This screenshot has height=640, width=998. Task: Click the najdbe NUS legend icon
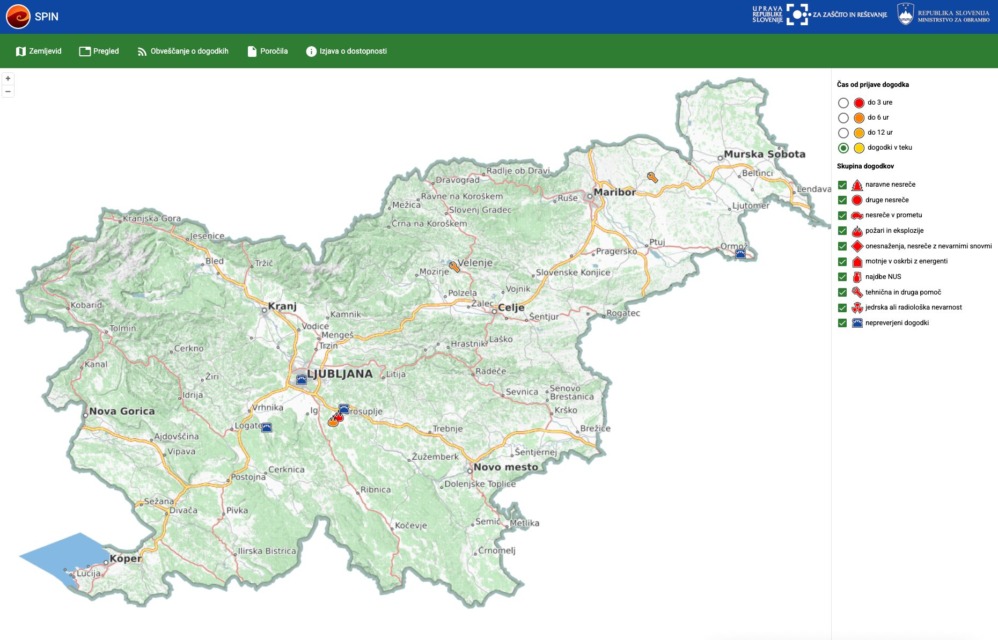coord(857,277)
